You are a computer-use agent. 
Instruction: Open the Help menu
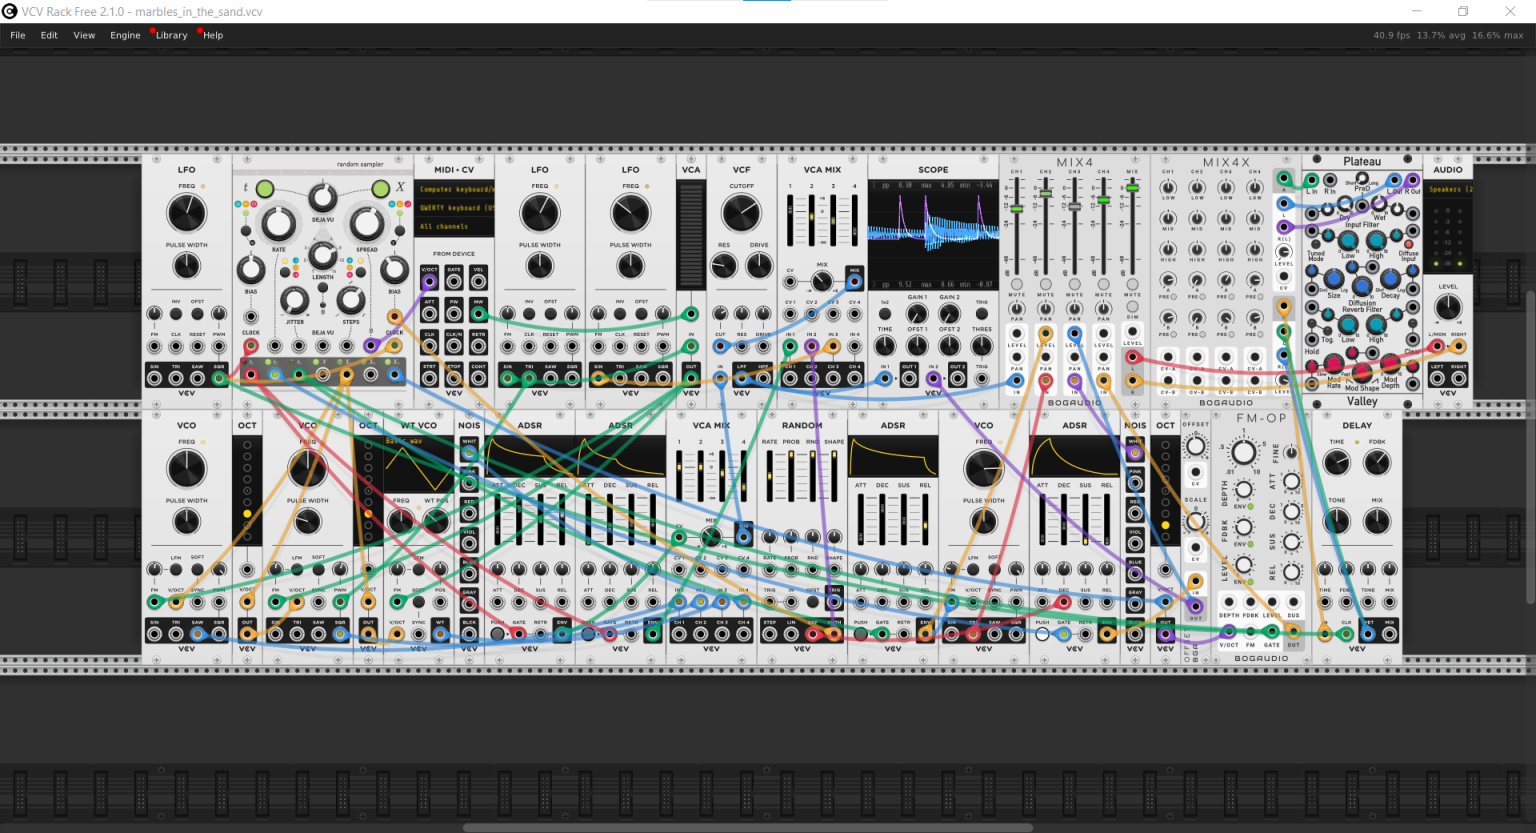tap(213, 35)
